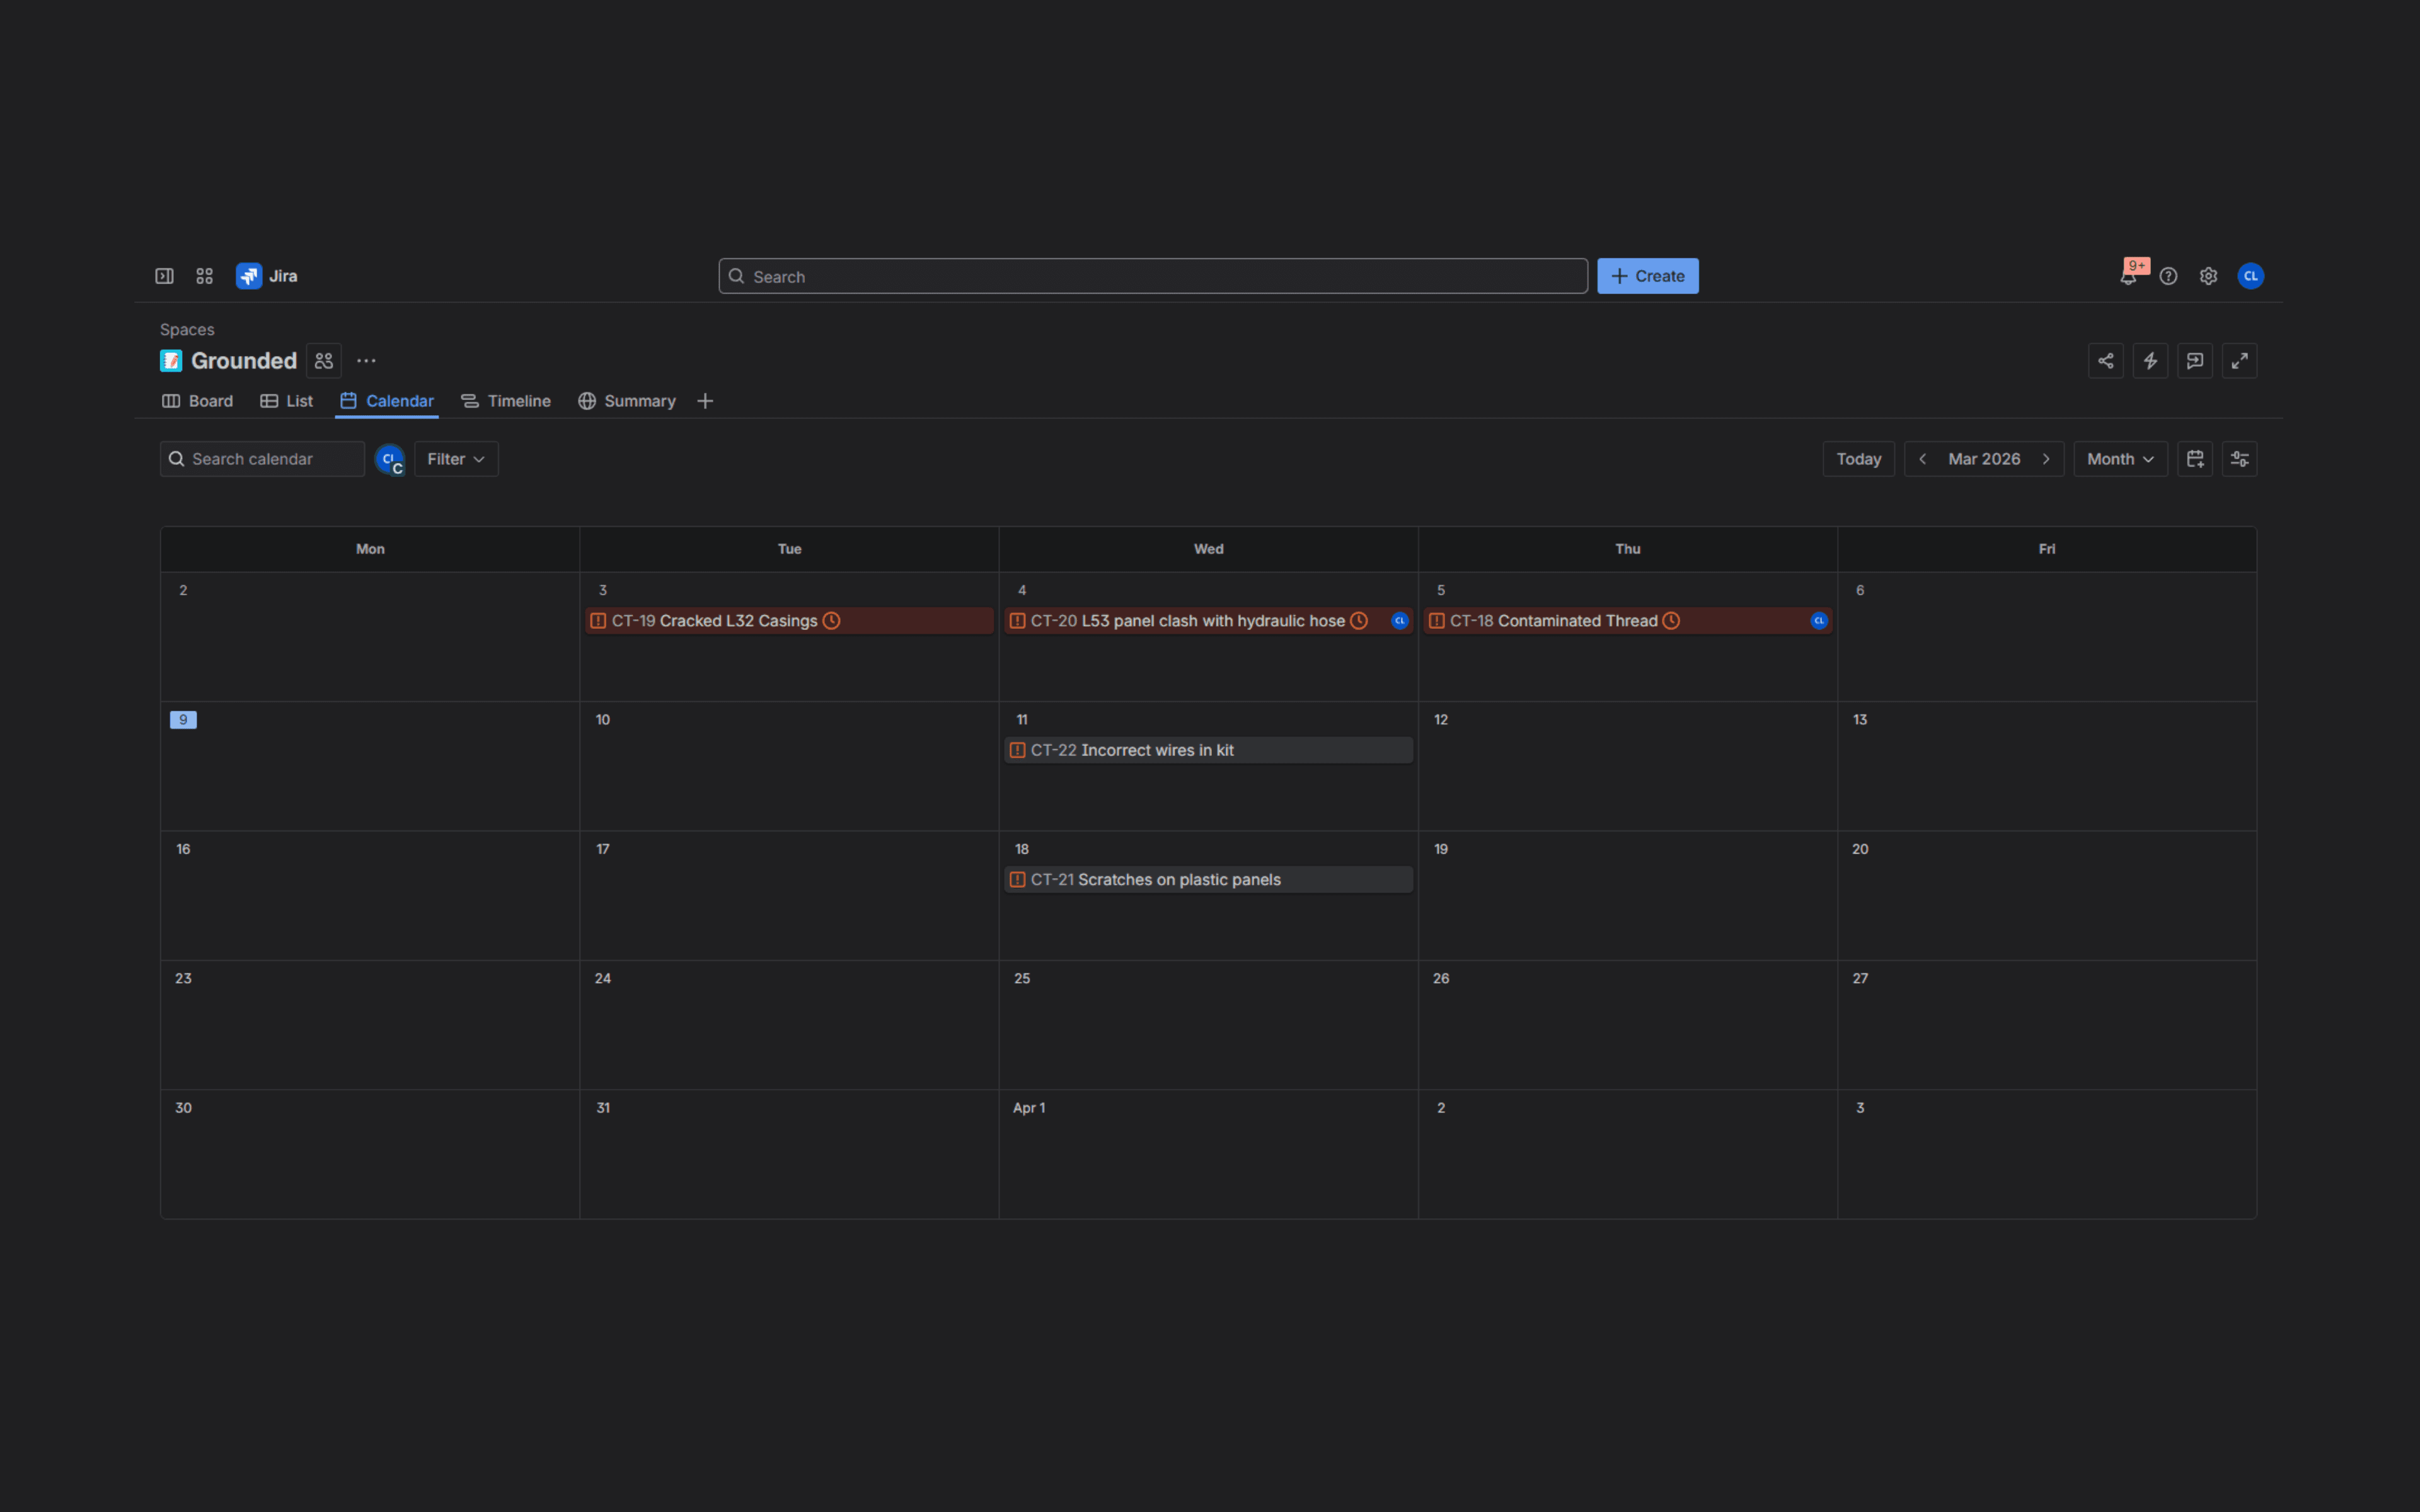Go to next month with the right chevron

point(2046,459)
